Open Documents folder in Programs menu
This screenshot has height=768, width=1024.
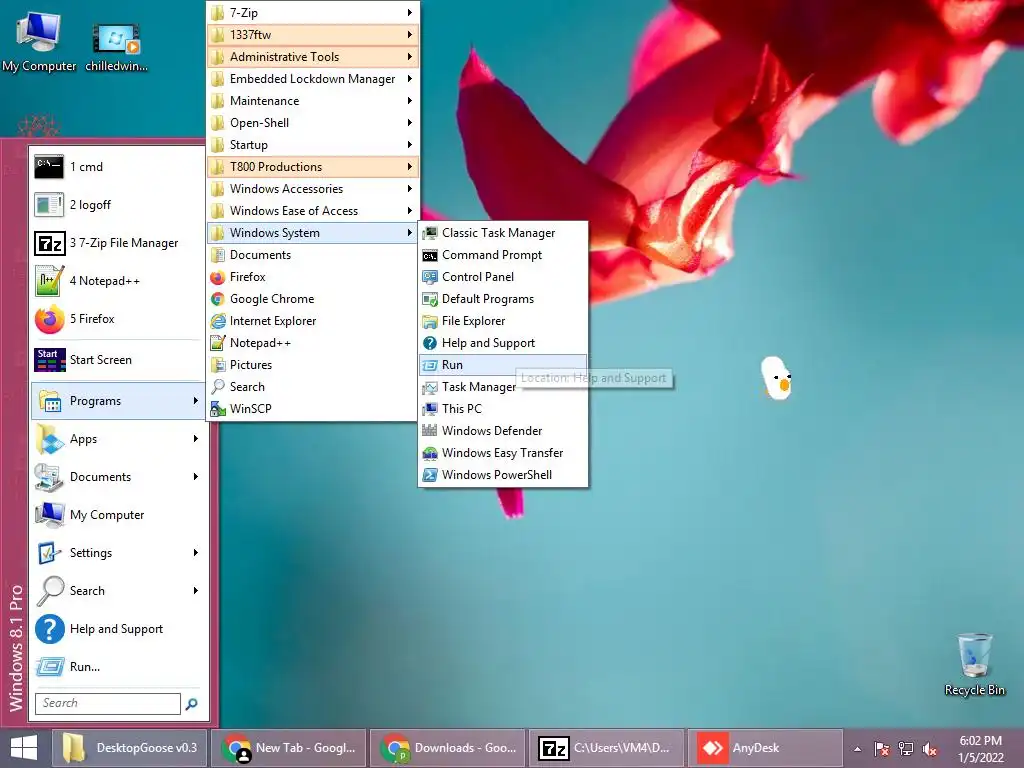point(313,255)
